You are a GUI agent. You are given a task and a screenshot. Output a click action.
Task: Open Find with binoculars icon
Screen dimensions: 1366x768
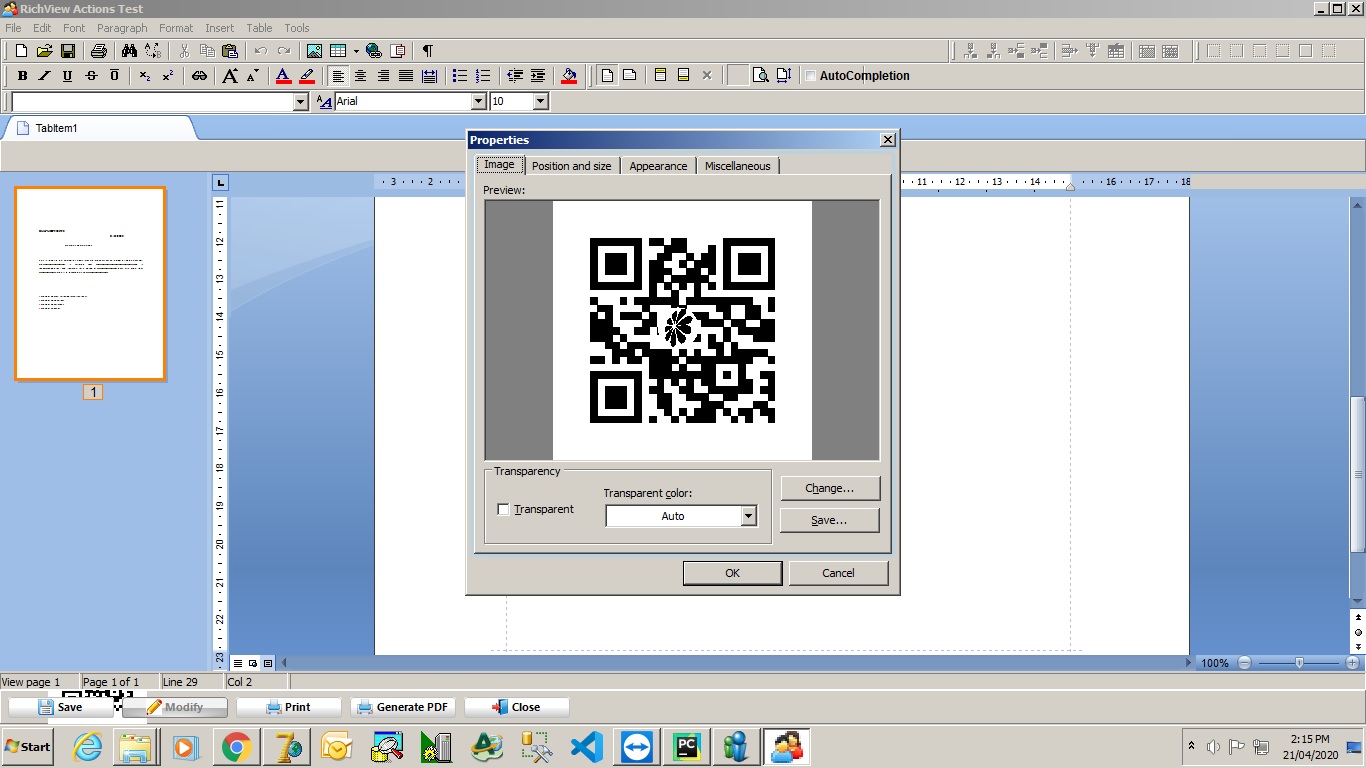[x=129, y=51]
